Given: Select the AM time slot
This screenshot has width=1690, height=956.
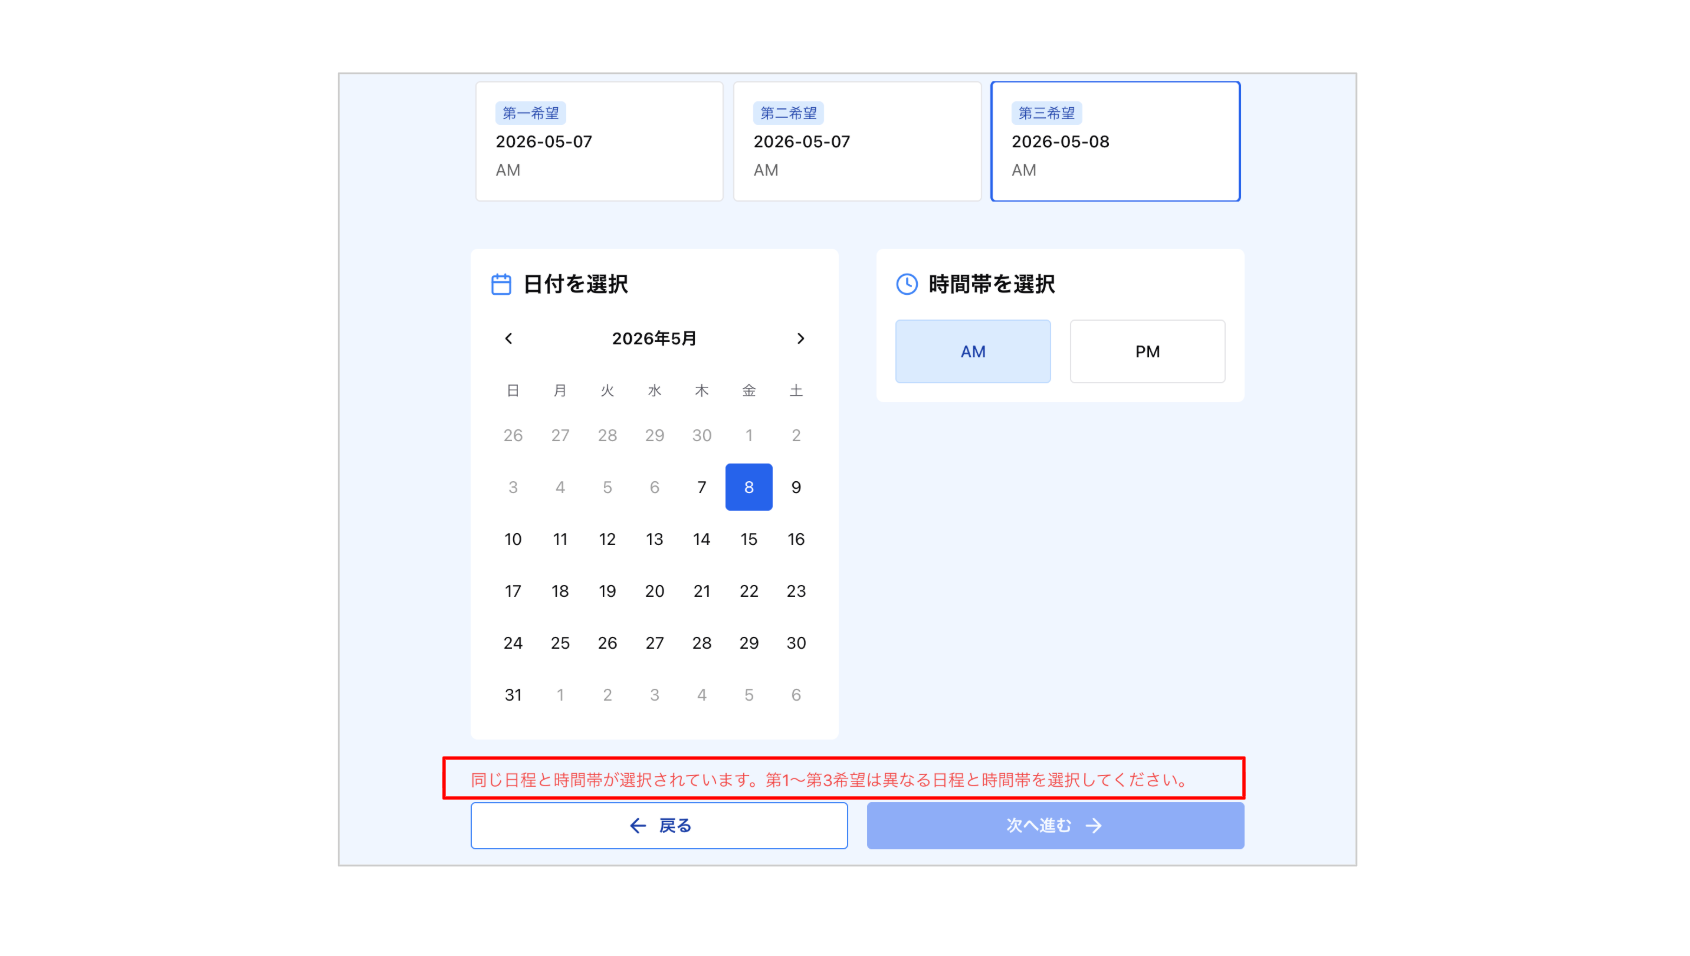Looking at the screenshot, I should (973, 351).
